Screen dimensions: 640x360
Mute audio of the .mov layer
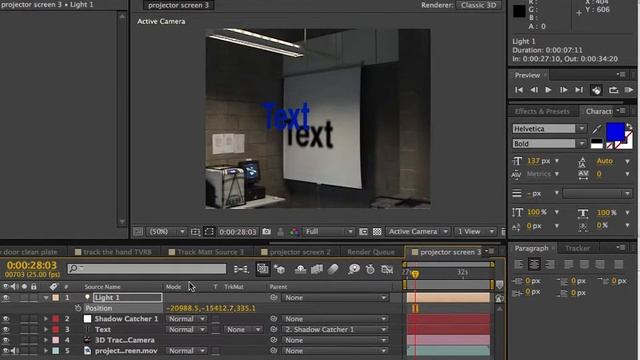click(15, 351)
